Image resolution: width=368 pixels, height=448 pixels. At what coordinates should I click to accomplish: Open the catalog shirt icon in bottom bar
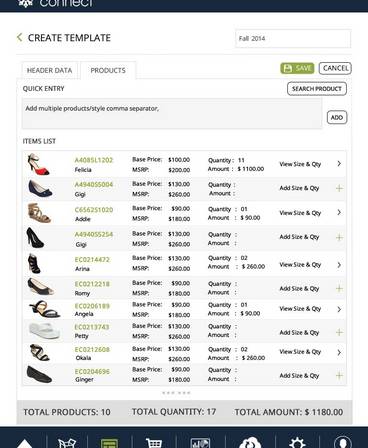[x=67, y=443]
